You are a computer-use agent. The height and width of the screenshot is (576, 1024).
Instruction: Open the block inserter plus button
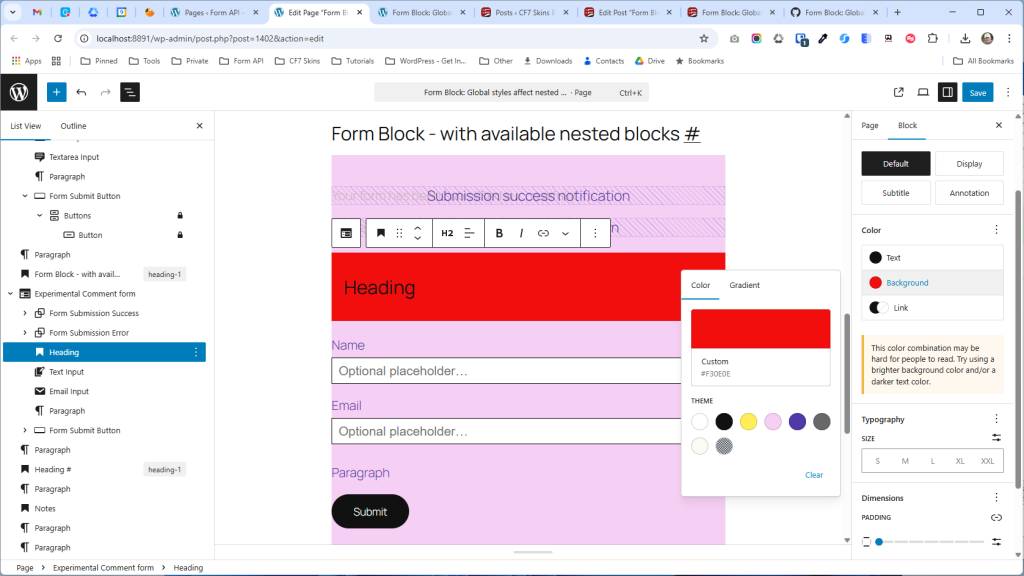click(57, 92)
